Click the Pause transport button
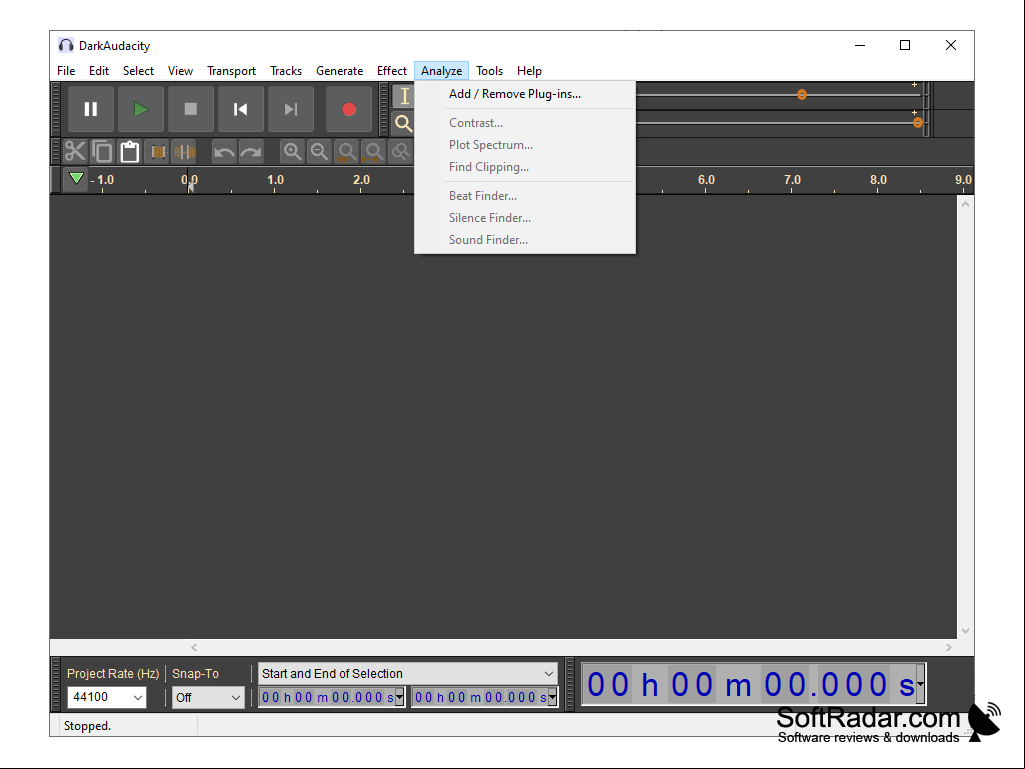Image resolution: width=1025 pixels, height=769 pixels. (91, 109)
